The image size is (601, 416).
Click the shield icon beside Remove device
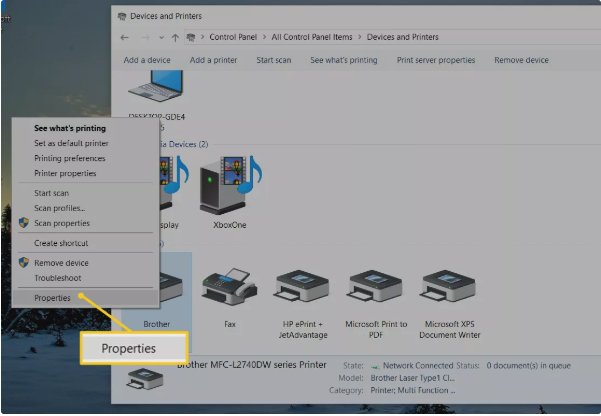pos(24,263)
